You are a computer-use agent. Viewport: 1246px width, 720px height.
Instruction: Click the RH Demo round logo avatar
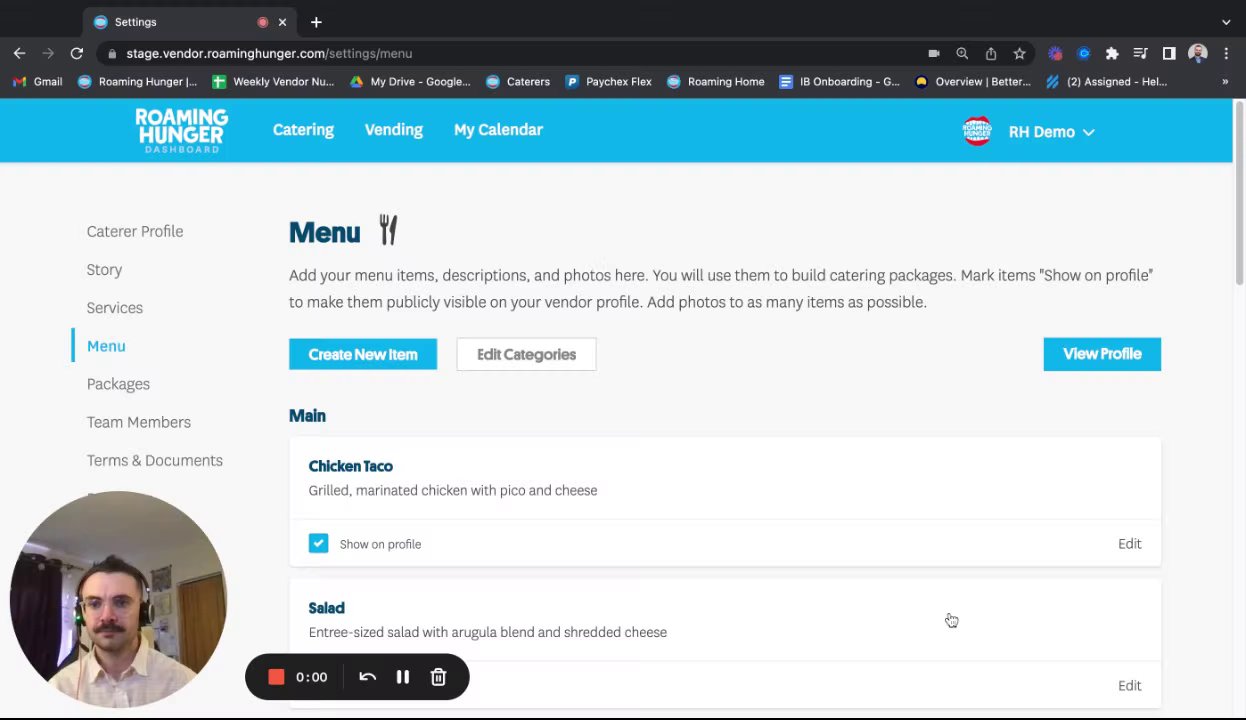click(x=977, y=131)
